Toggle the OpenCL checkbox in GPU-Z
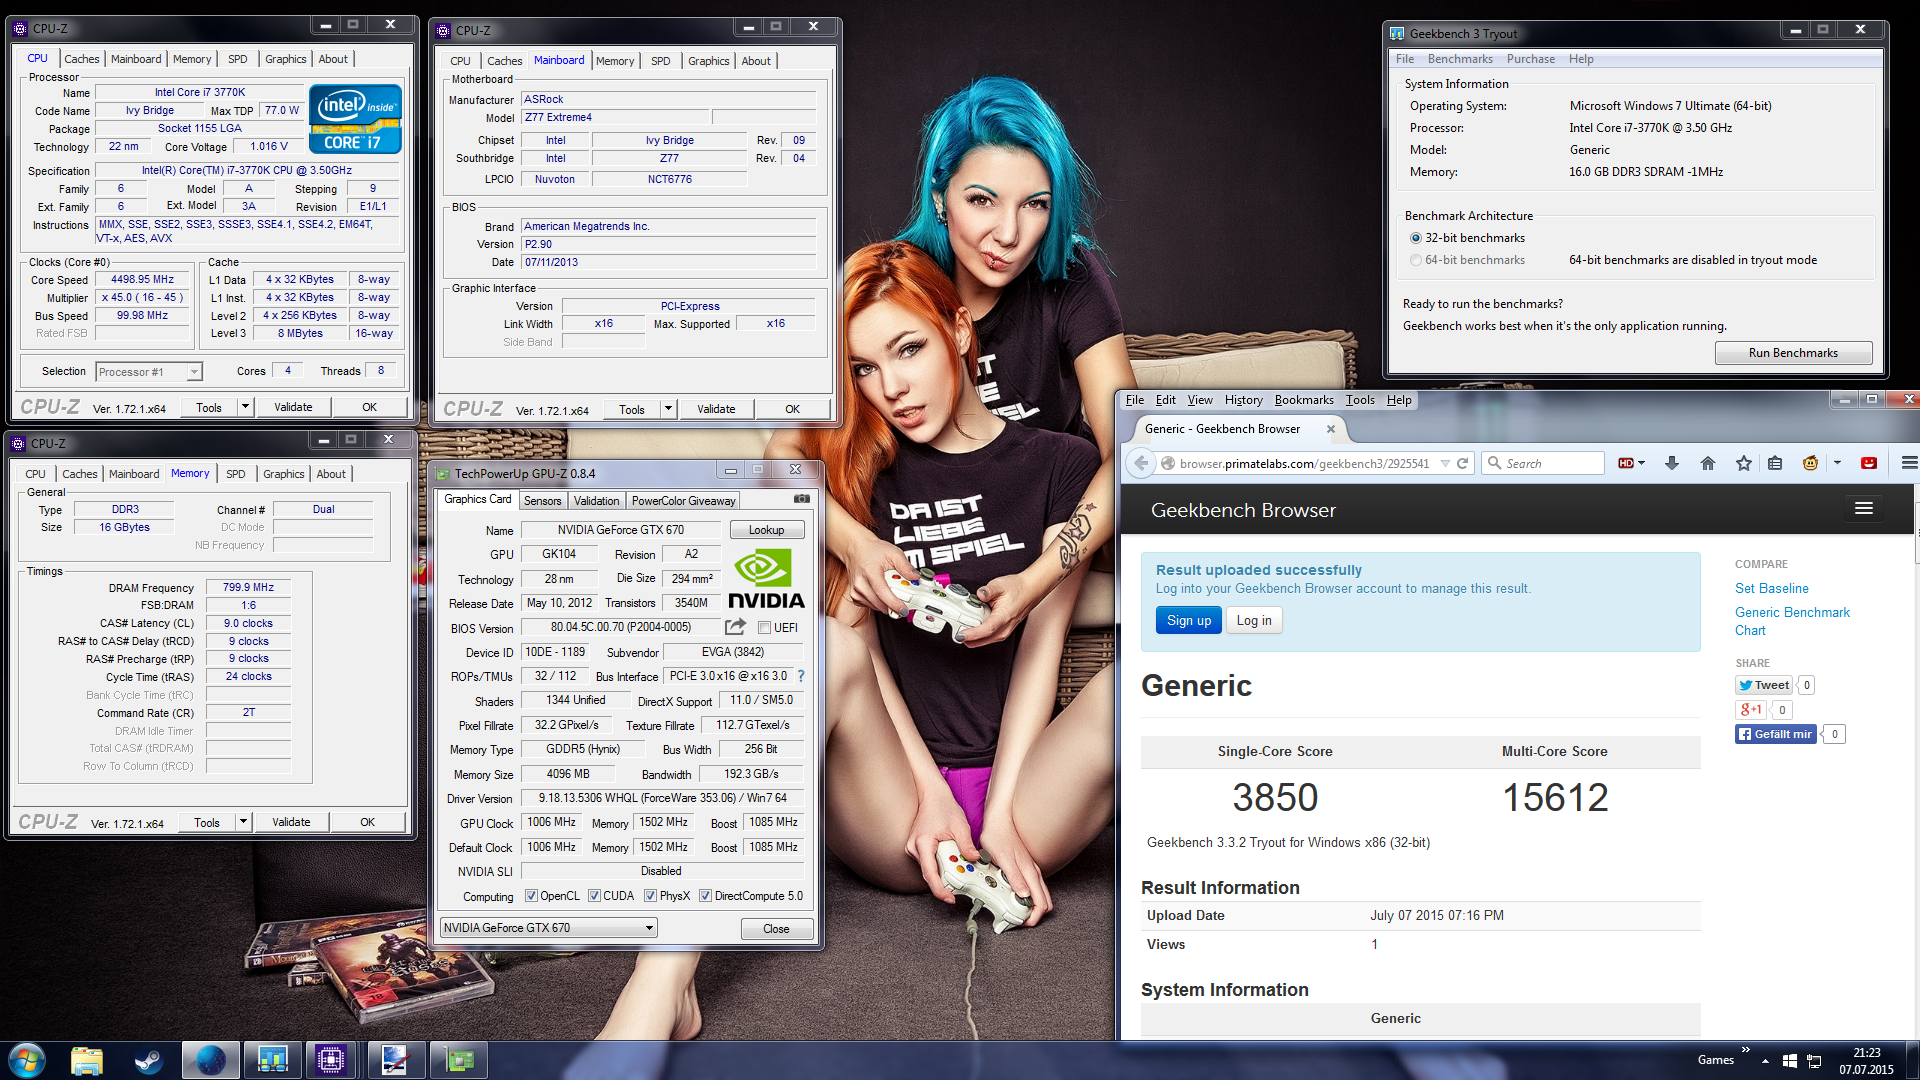The image size is (1920, 1080). 531,896
